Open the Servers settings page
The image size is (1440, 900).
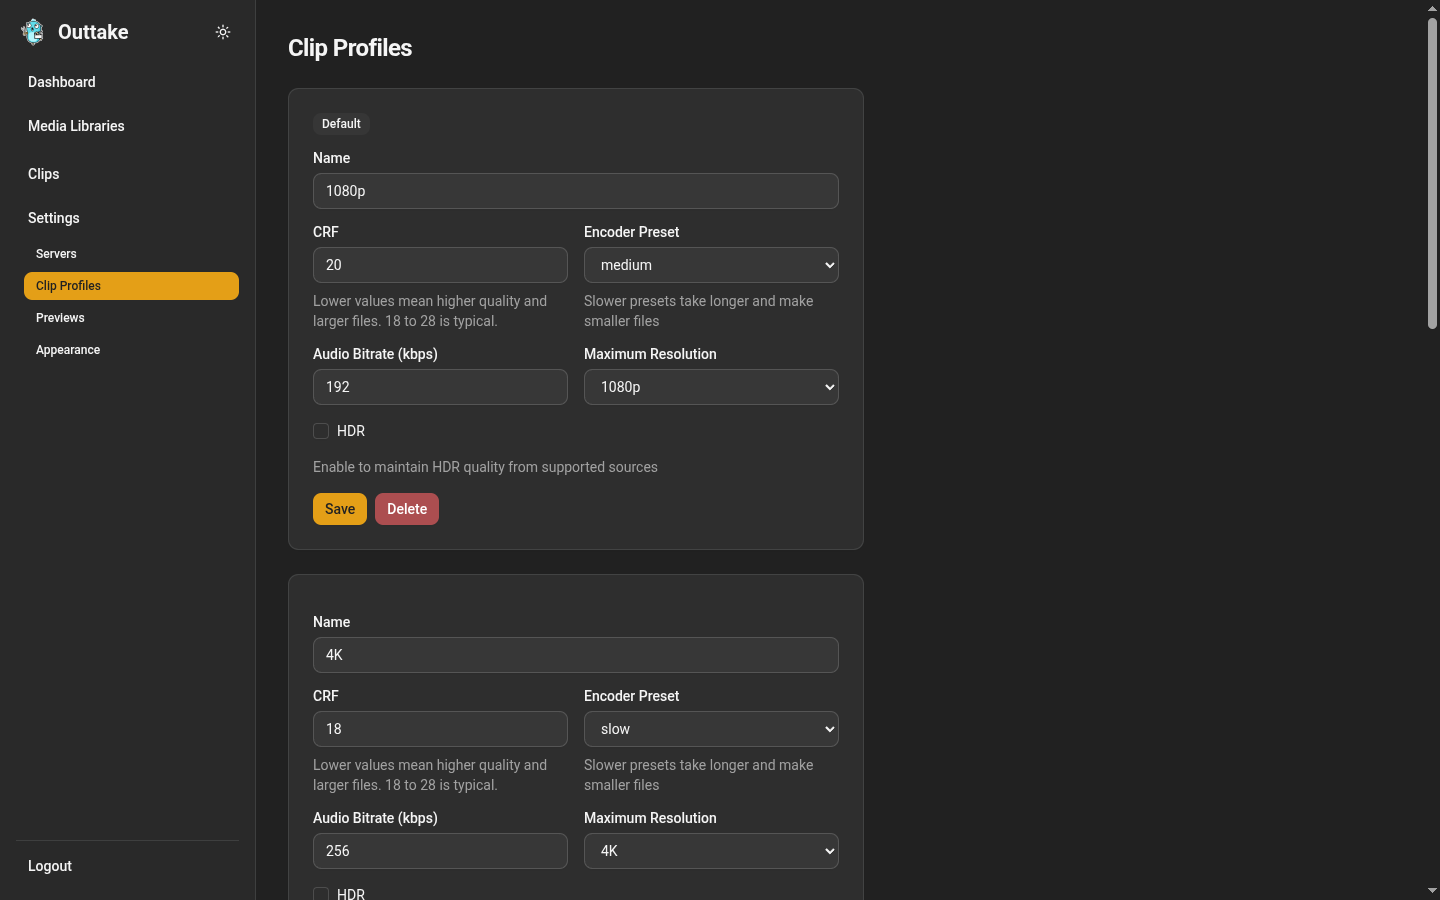(56, 254)
